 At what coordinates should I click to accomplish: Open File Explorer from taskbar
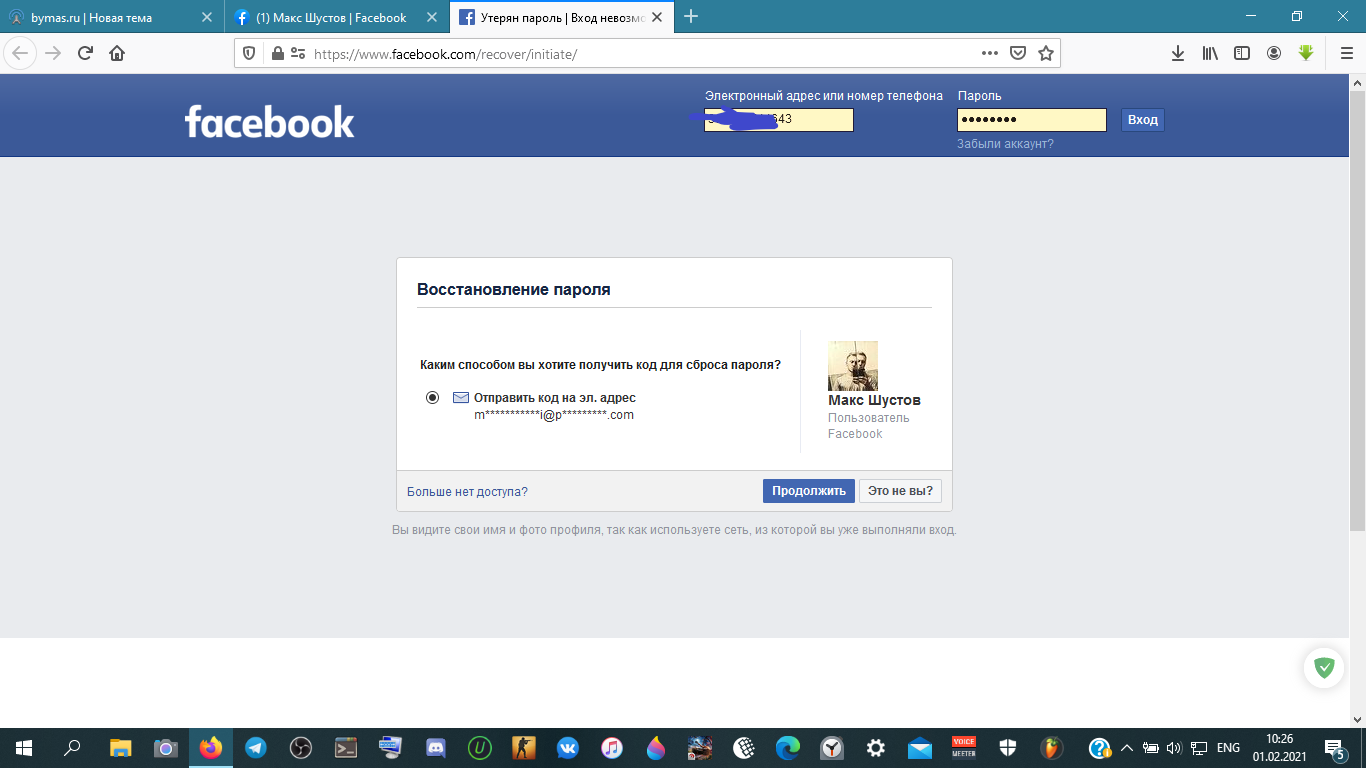(120, 748)
